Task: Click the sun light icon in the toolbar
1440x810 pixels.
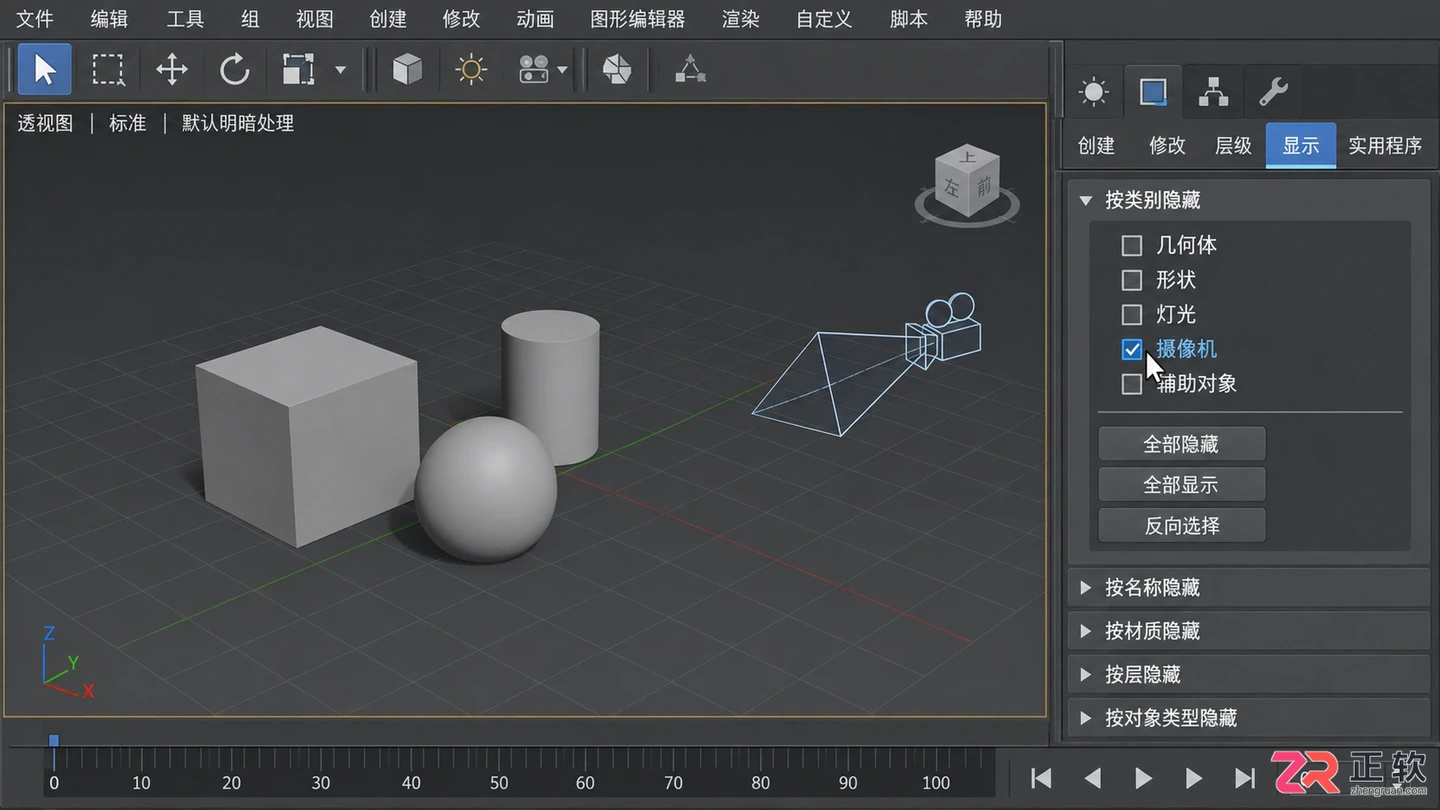Action: point(470,69)
